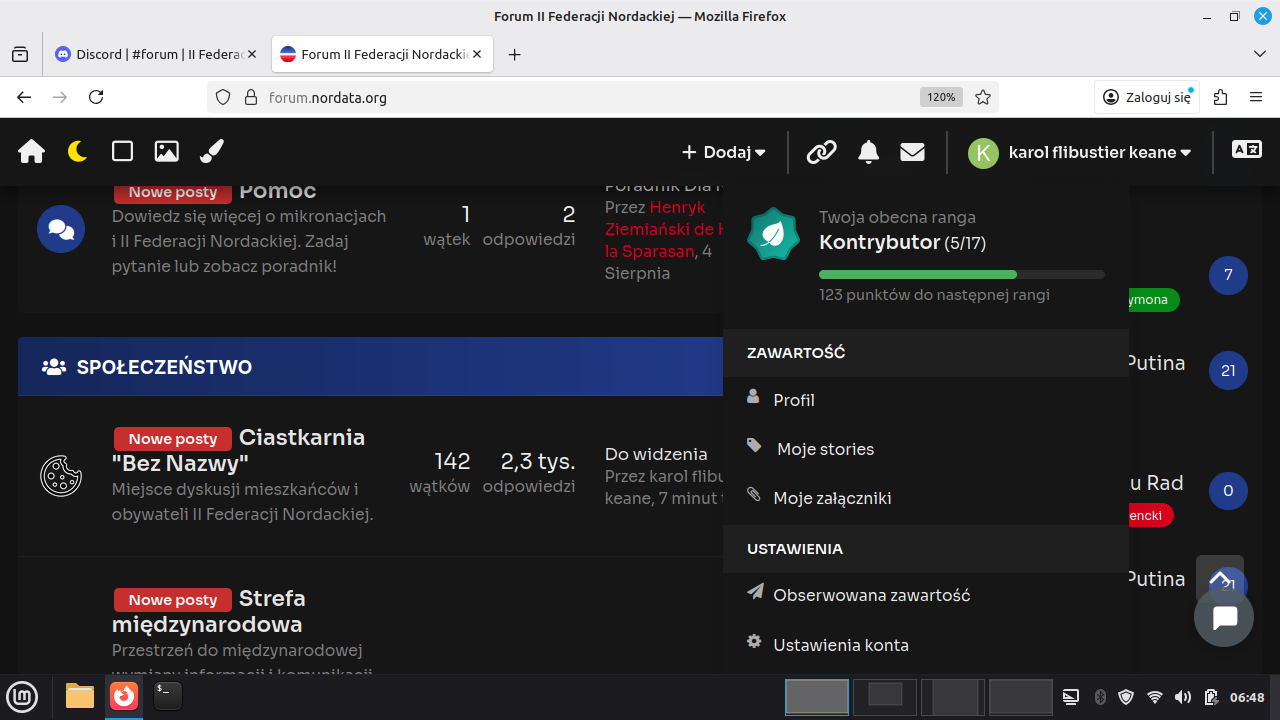Open Firefox recent browsing view icon

pos(20,55)
